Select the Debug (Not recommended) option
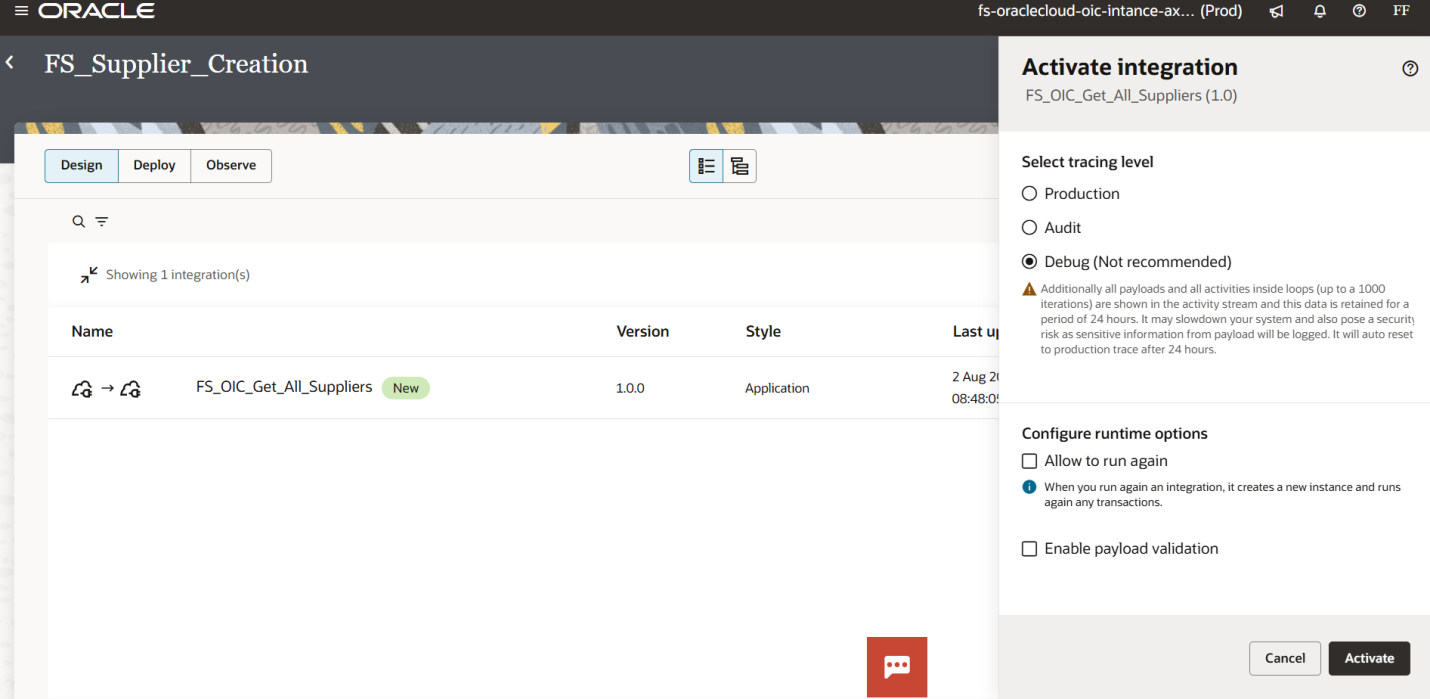This screenshot has width=1430, height=699. click(x=1029, y=262)
